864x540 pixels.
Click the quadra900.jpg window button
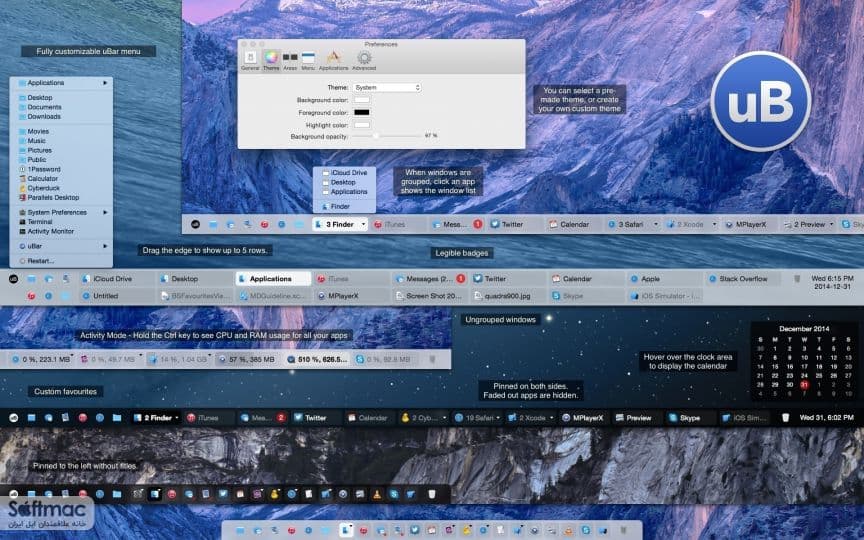[507, 296]
